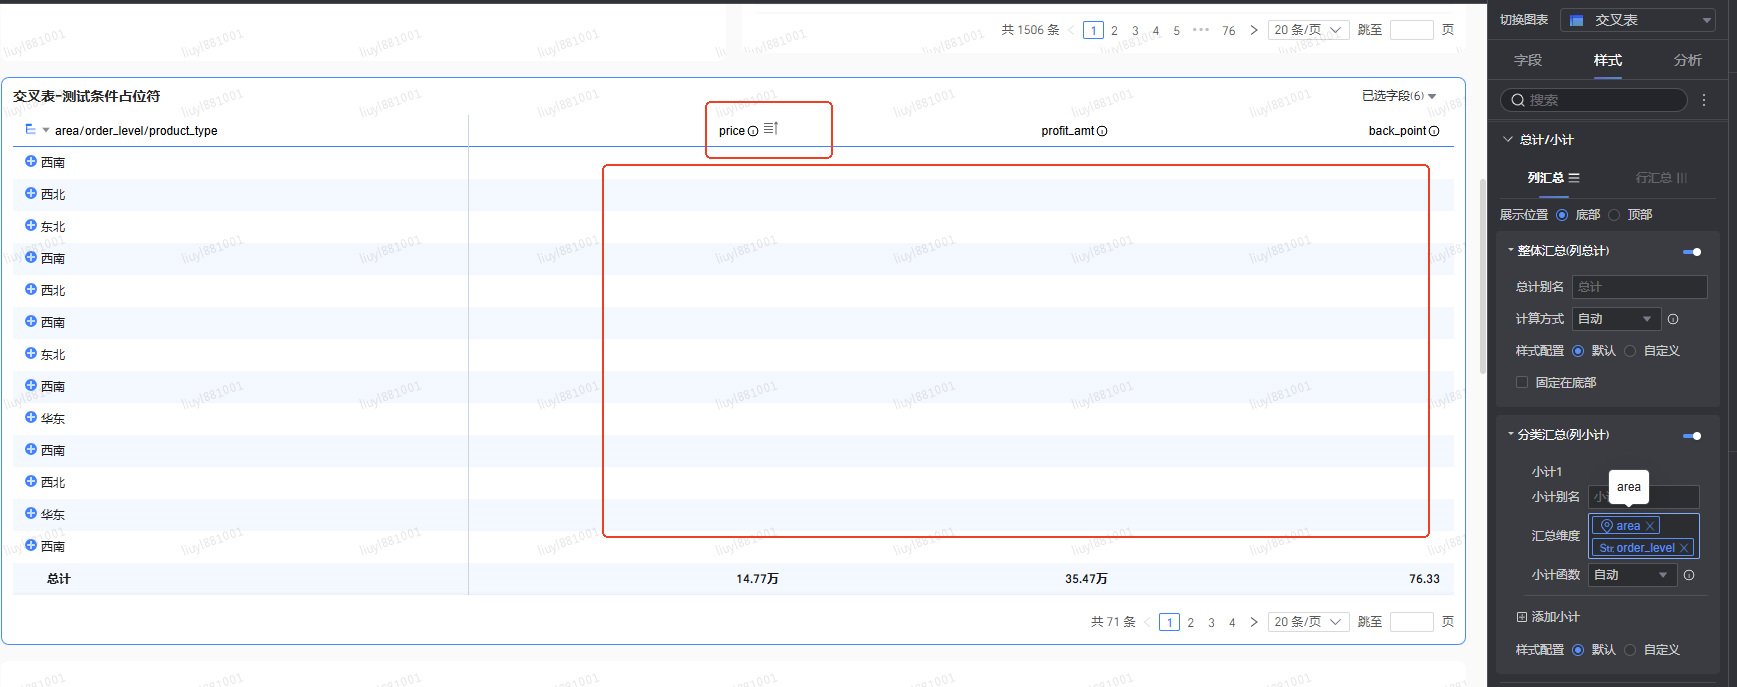The height and width of the screenshot is (687, 1737).
Task: Click info icon beside 计算方式 dropdown
Action: [1673, 319]
